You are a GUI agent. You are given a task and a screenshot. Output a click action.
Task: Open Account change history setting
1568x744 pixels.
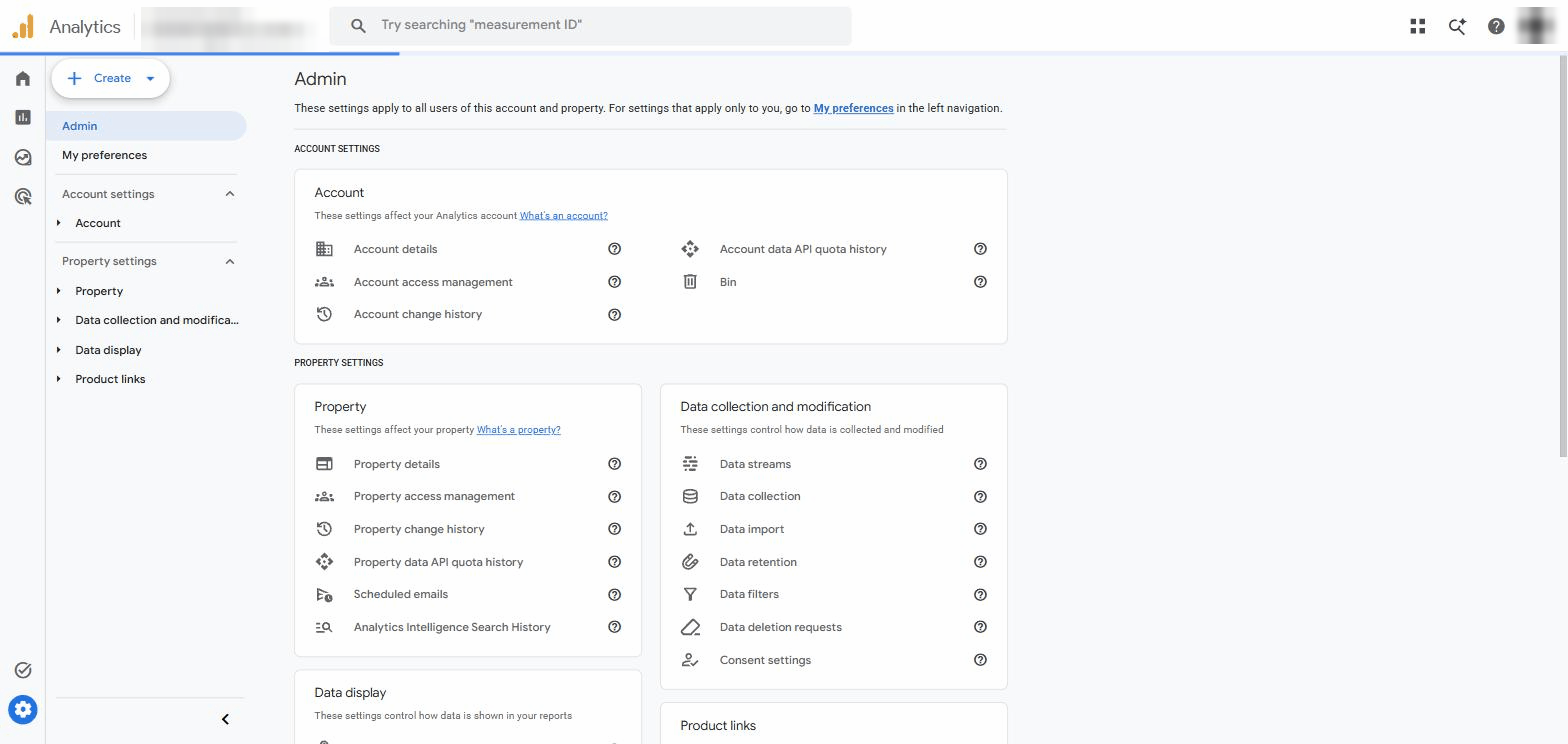[x=418, y=314]
